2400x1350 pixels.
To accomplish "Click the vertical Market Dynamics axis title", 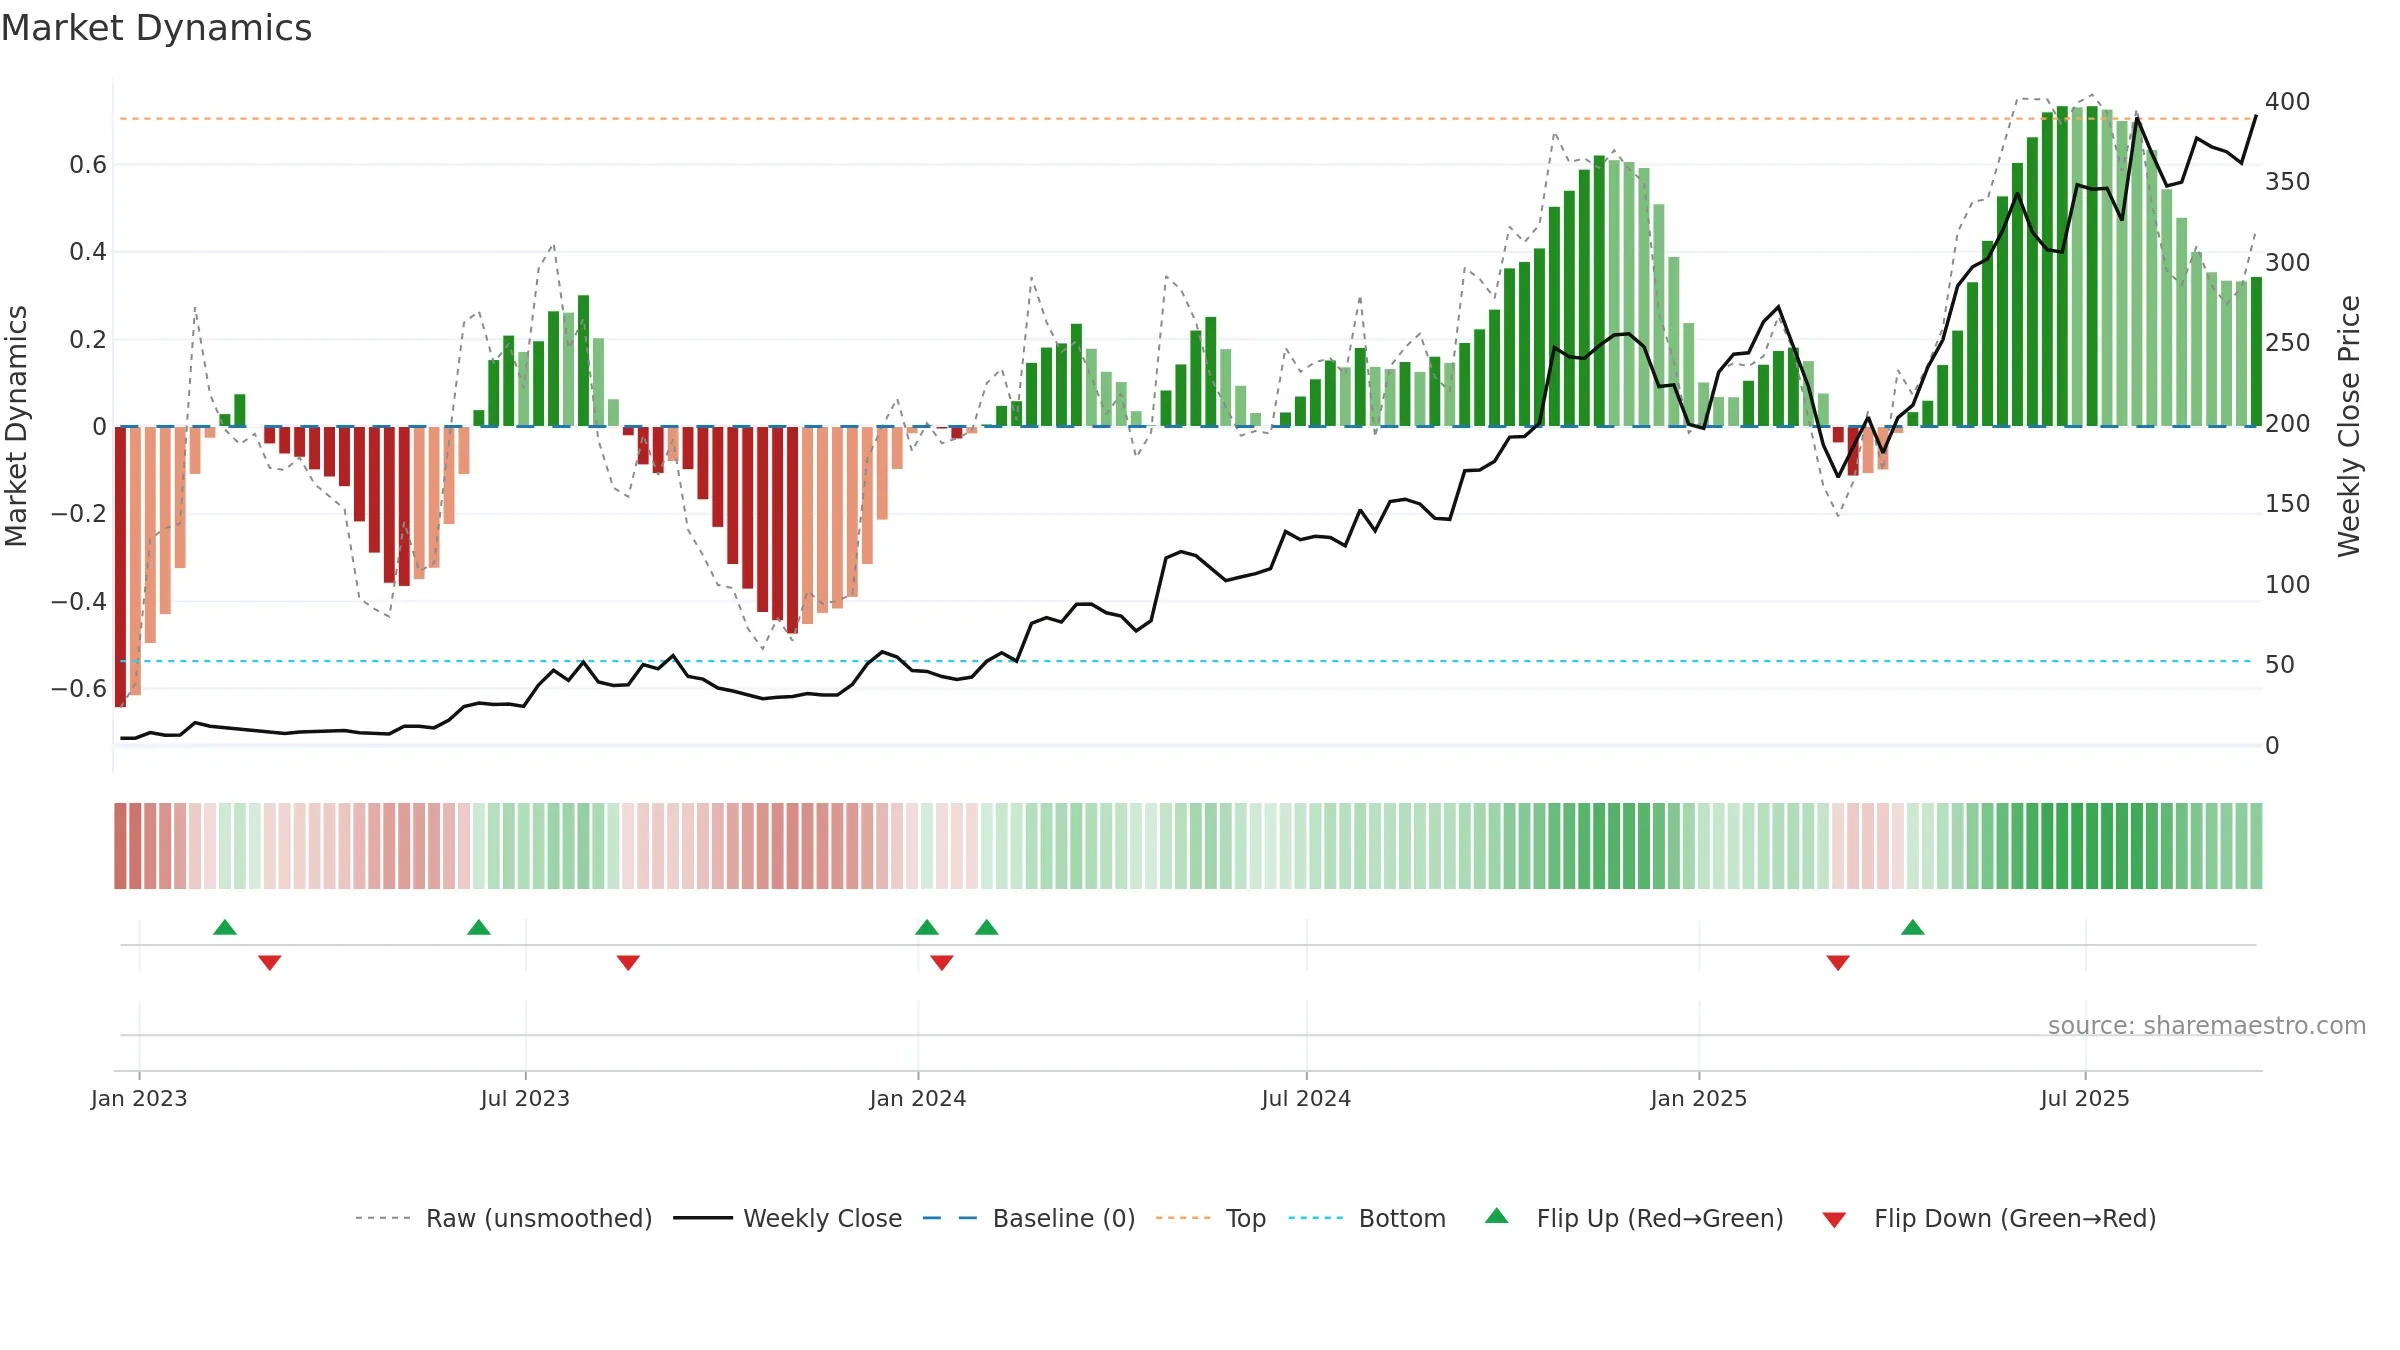I will click(x=16, y=426).
